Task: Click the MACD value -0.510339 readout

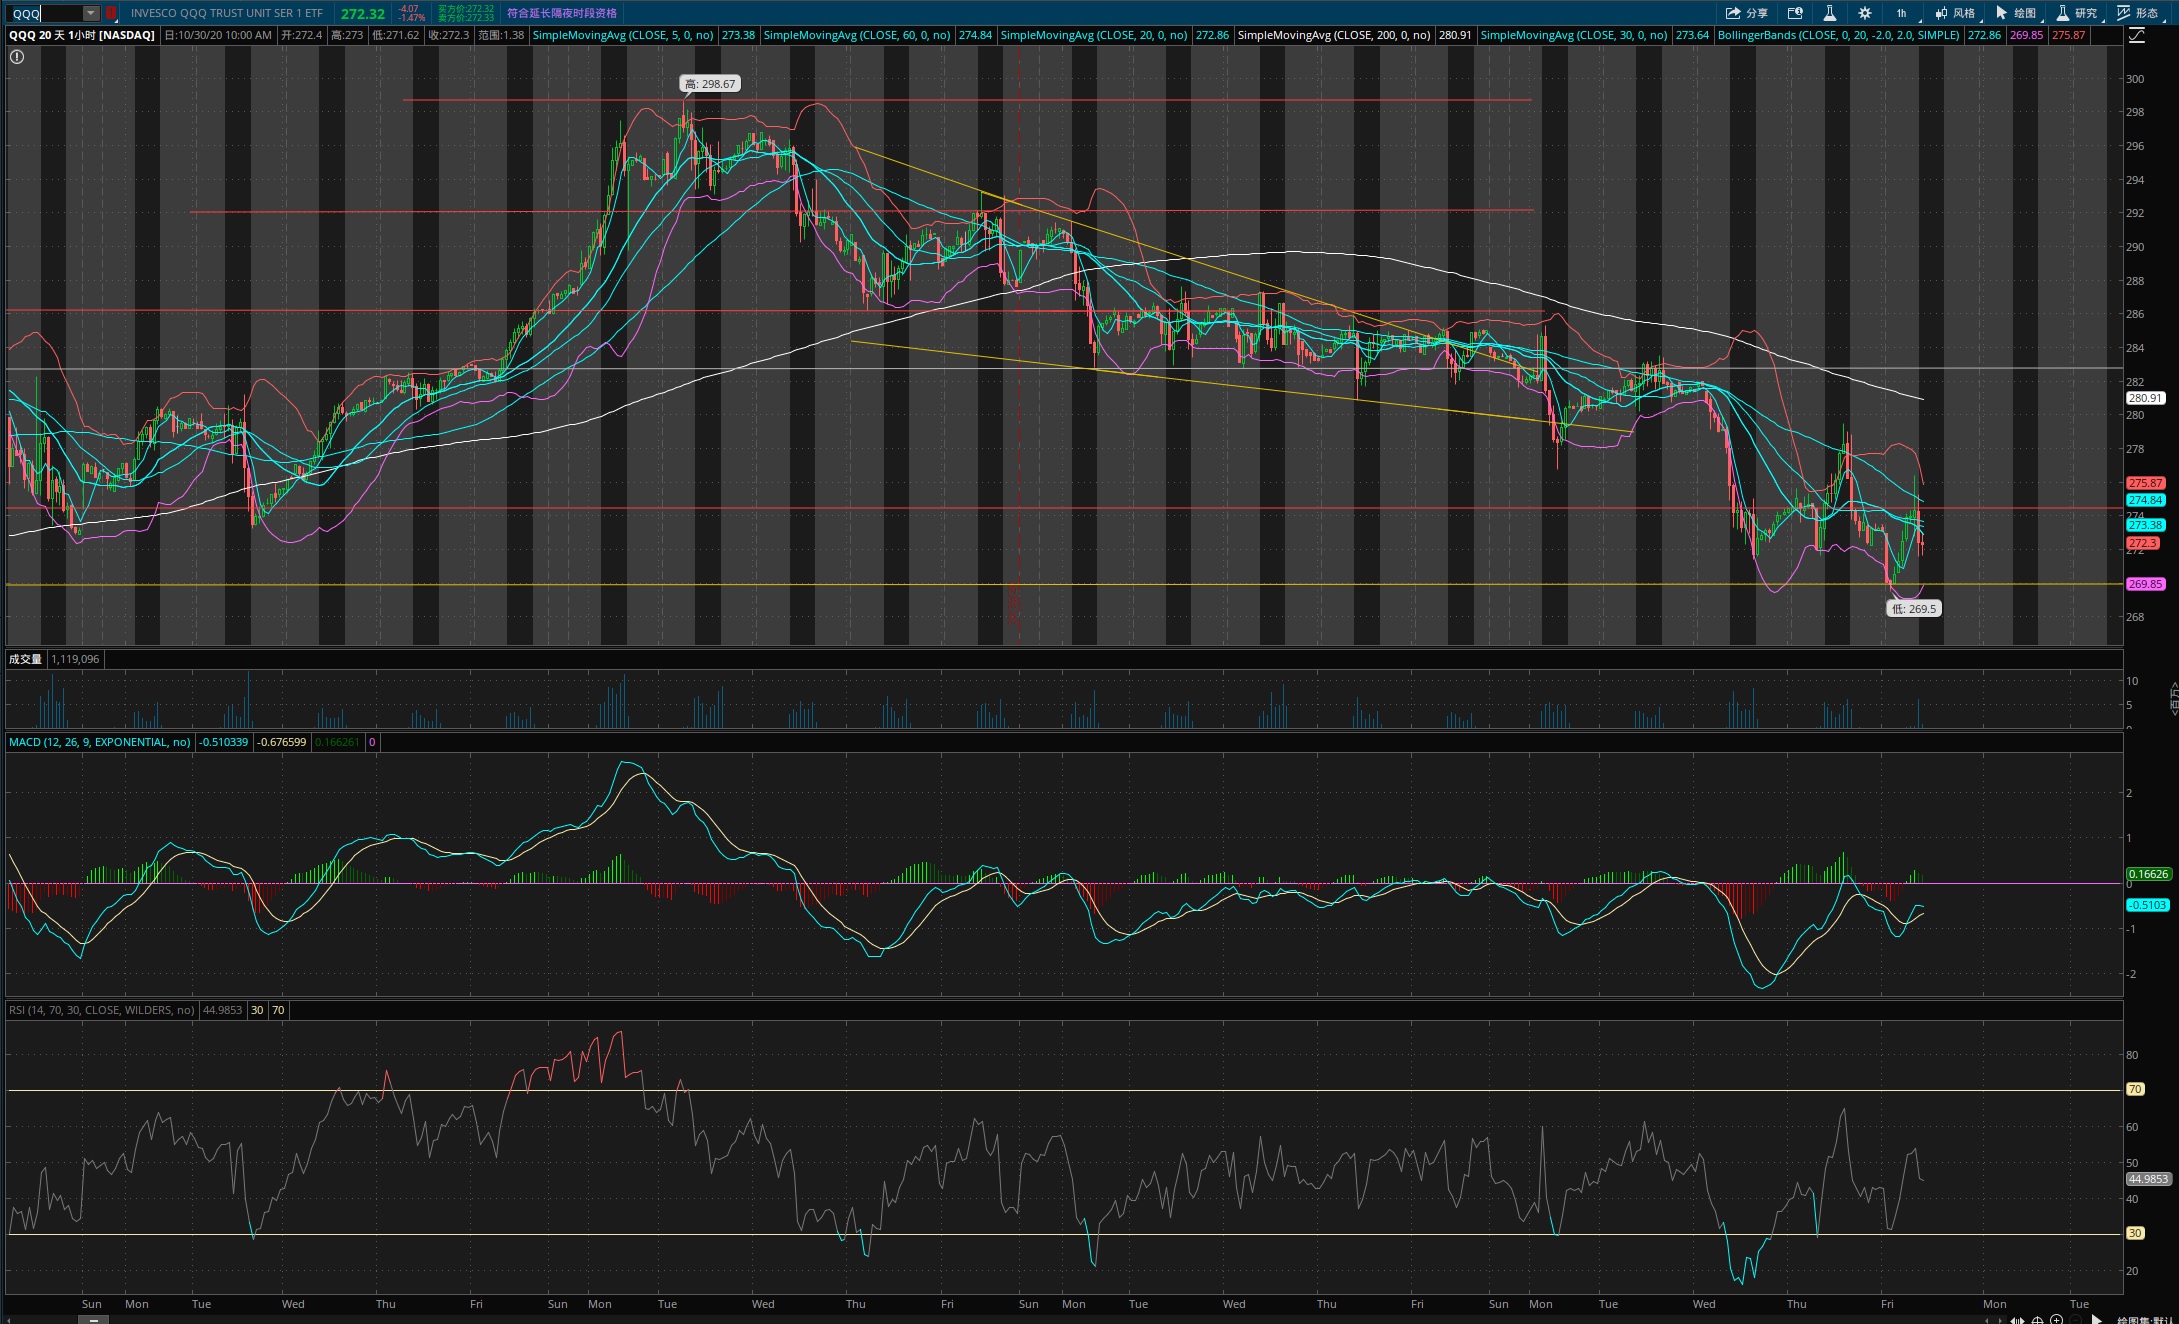Action: coord(223,742)
